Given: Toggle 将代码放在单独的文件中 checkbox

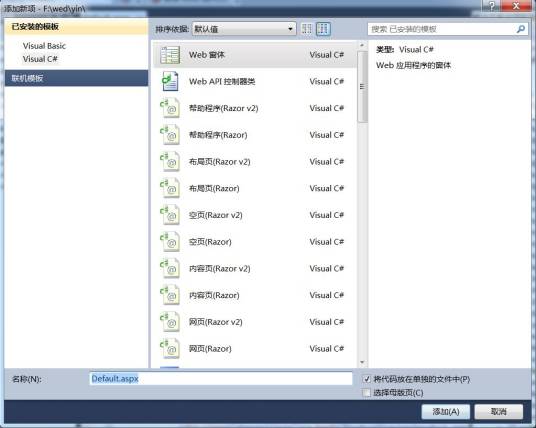Looking at the screenshot, I should tap(366, 379).
